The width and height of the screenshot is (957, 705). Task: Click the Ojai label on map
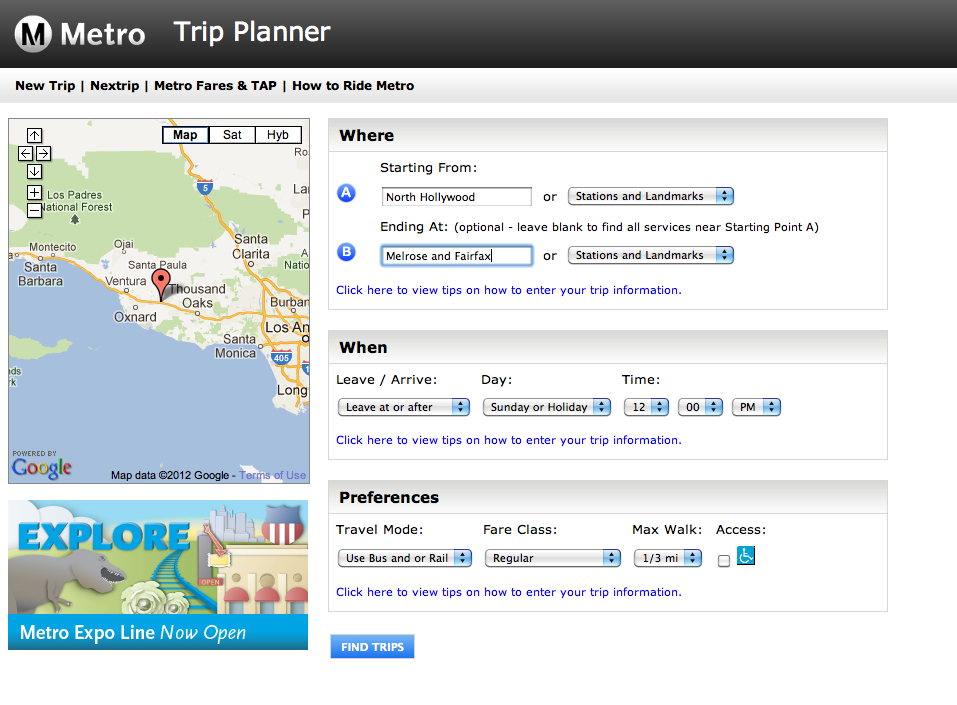coord(124,244)
